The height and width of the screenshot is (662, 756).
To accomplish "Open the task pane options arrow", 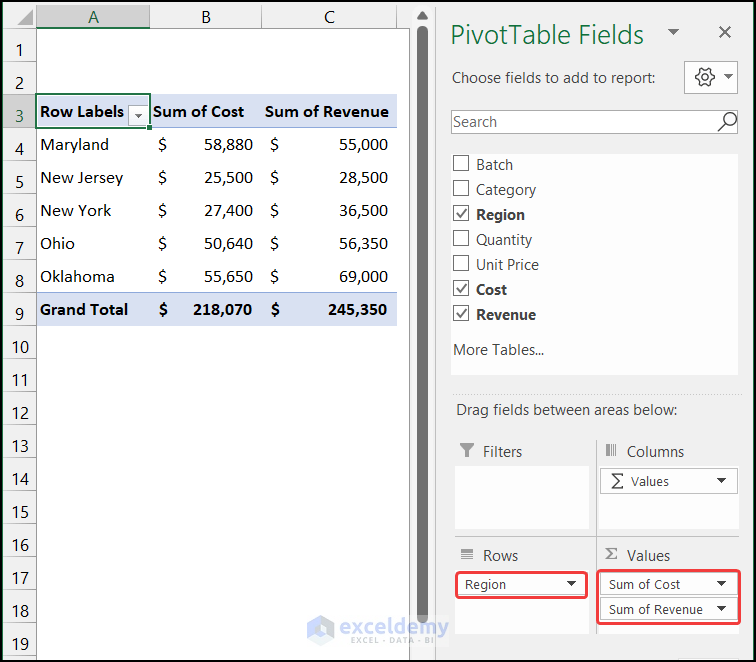I will point(673,33).
